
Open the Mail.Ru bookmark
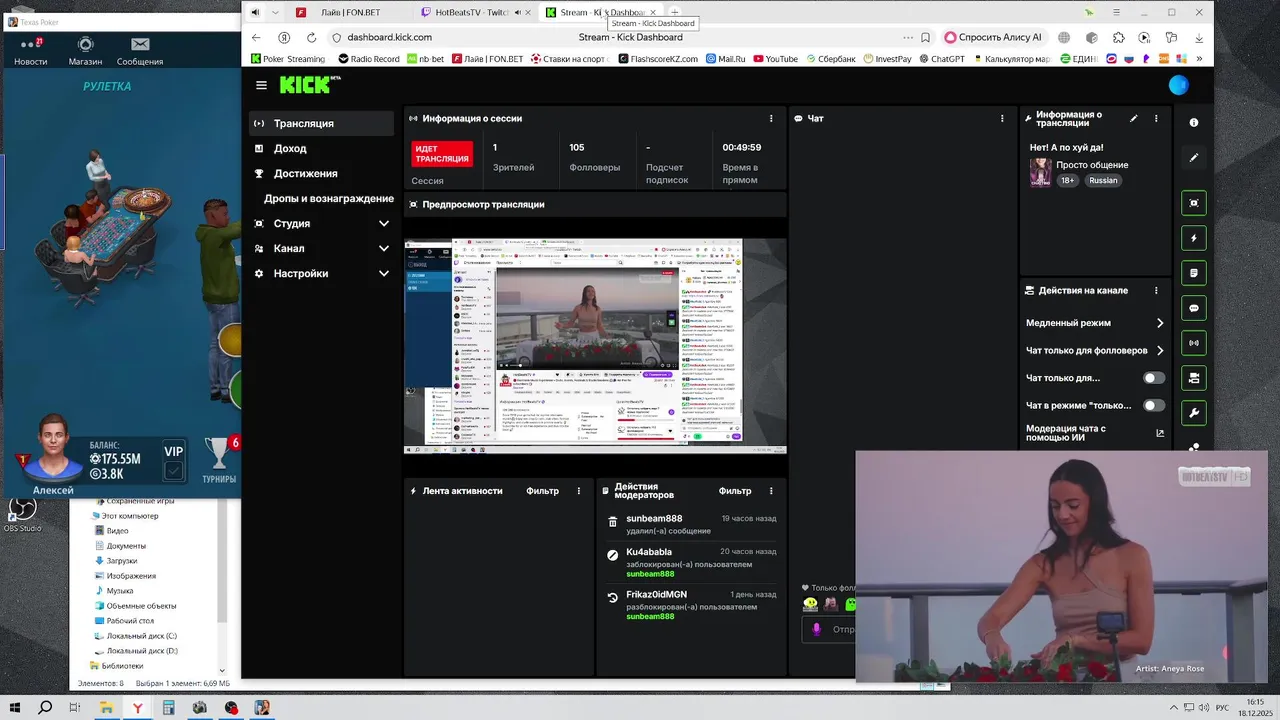tap(725, 59)
